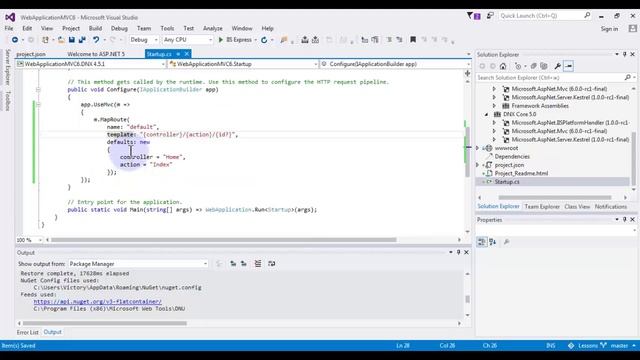Screen dimensions: 640x360
Task: Toggle auto-hide pin on Solution Explorer
Action: point(624,54)
